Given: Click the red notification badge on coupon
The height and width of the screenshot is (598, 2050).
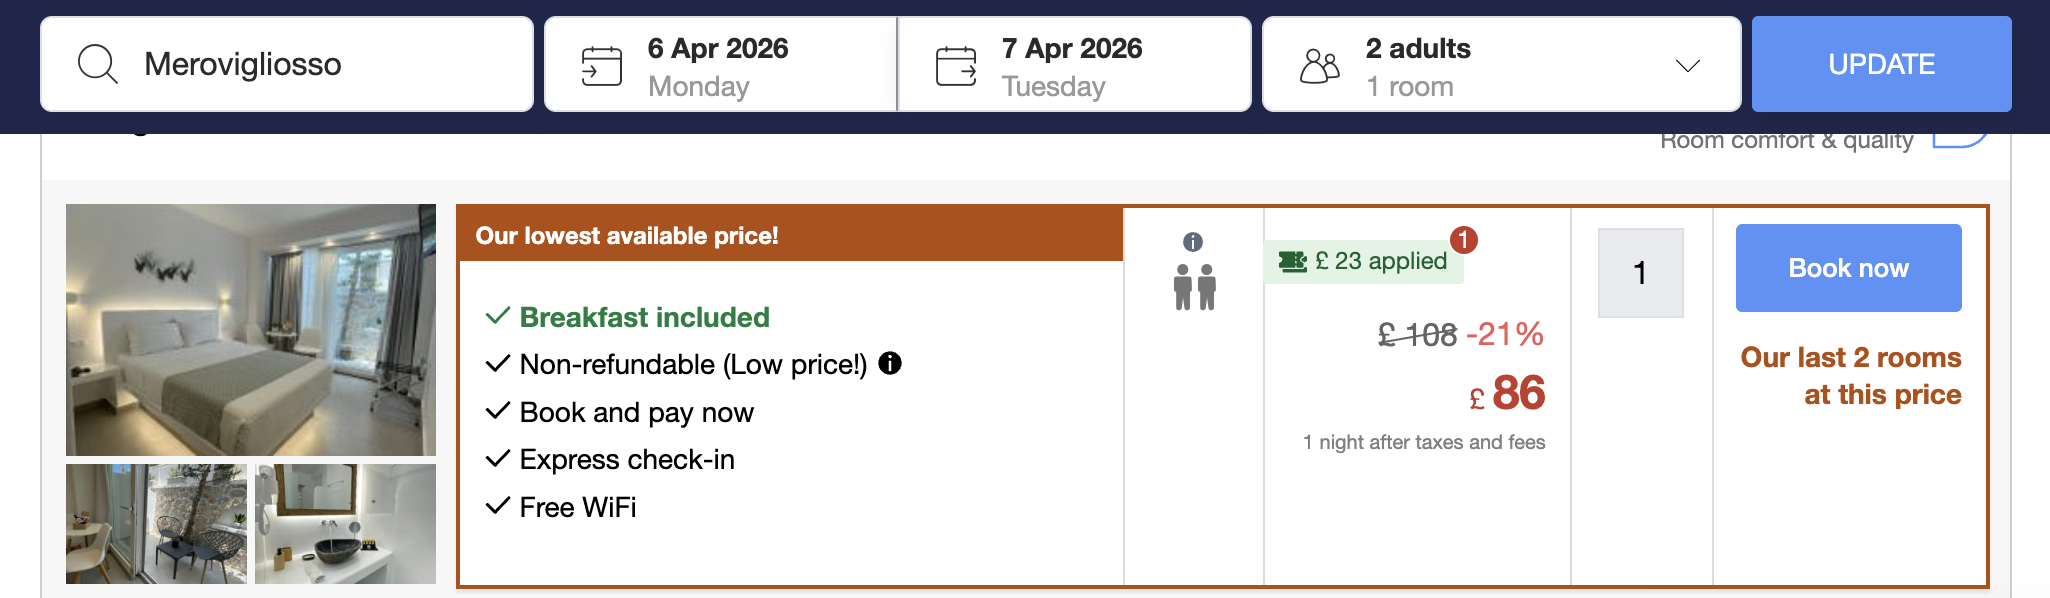Looking at the screenshot, I should coord(1463,240).
